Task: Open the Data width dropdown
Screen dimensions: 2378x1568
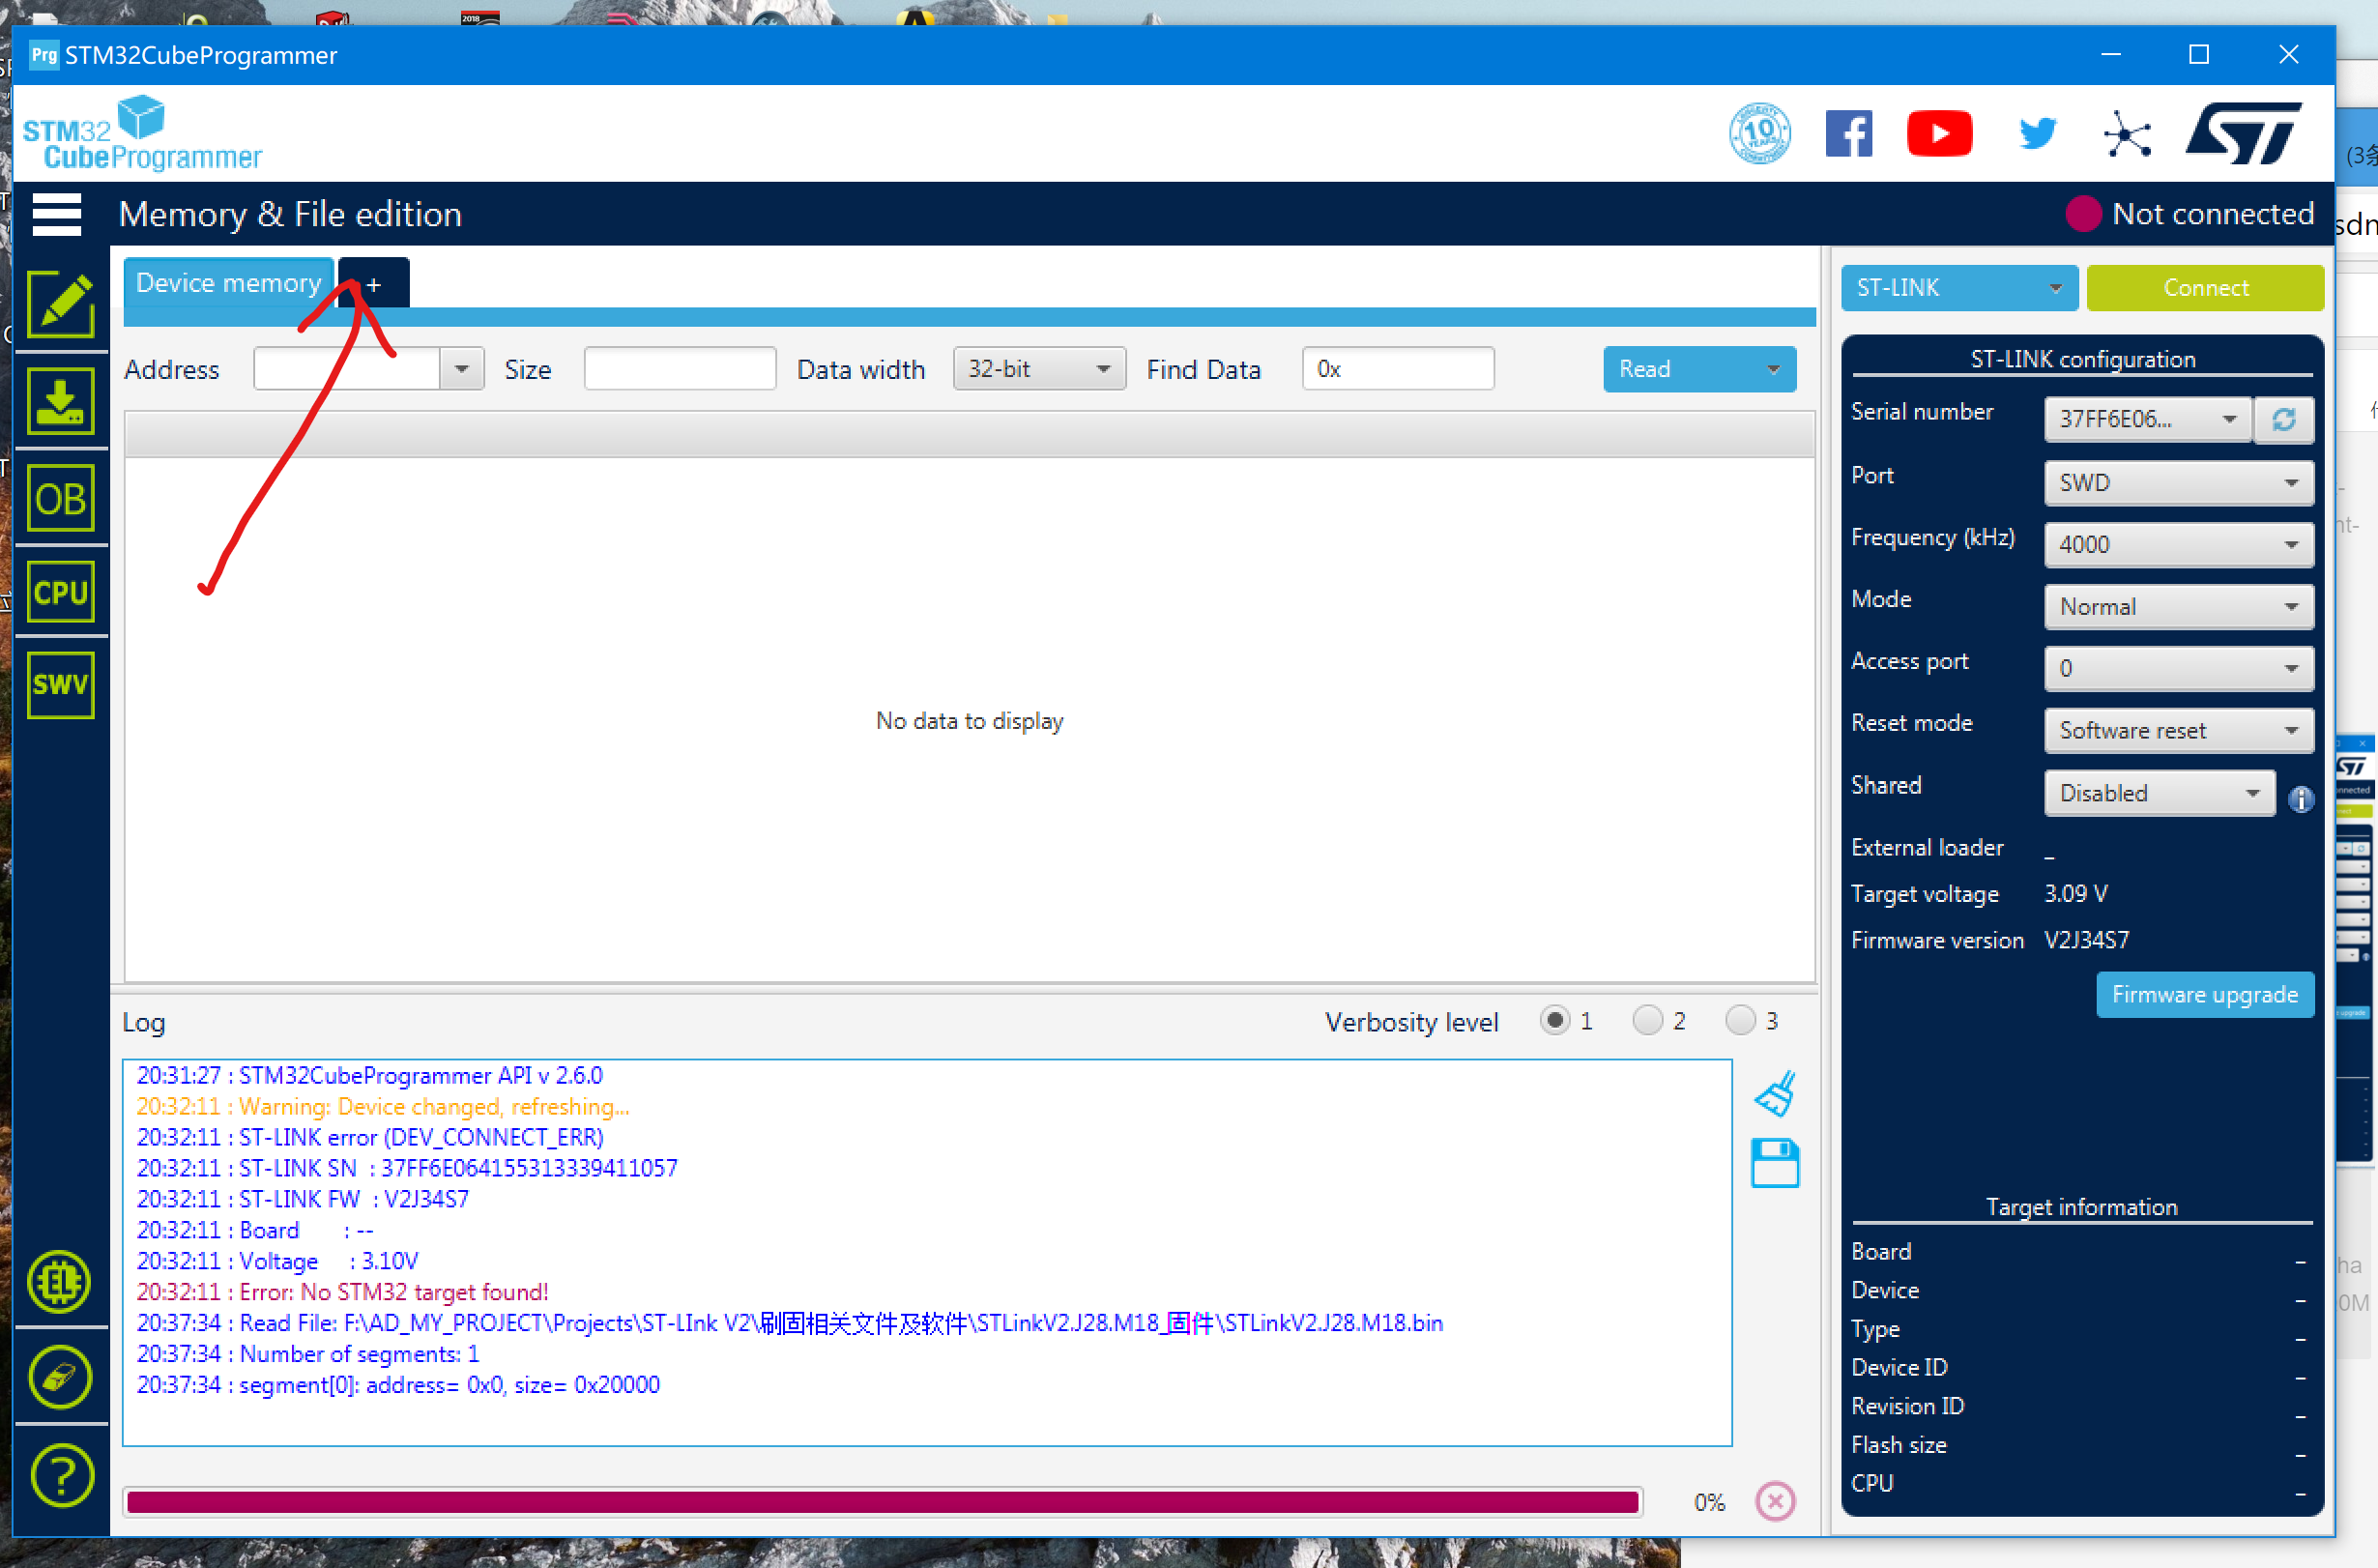Action: (1038, 368)
